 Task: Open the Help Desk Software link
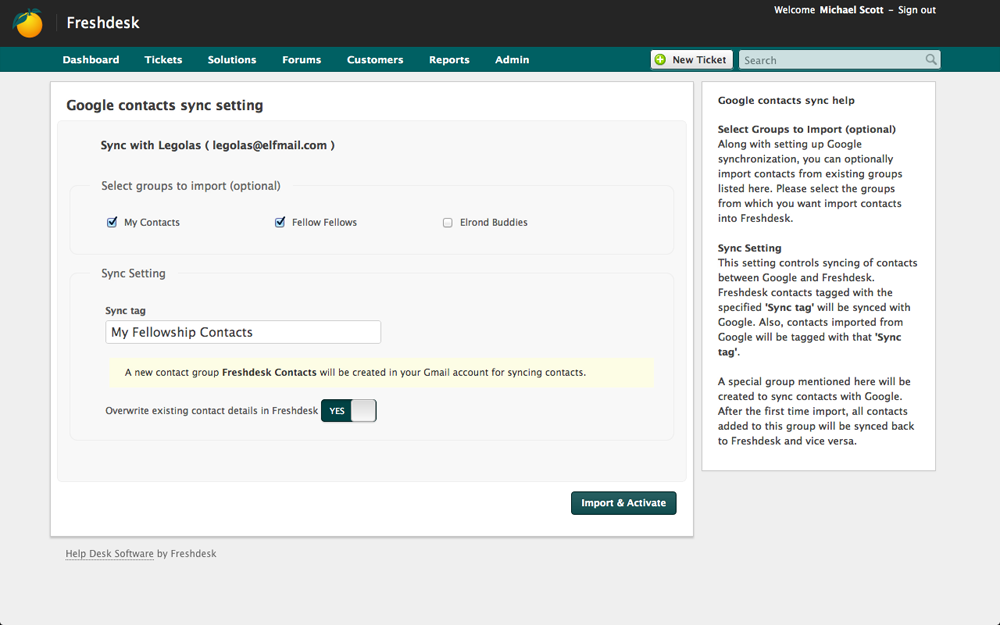[109, 554]
